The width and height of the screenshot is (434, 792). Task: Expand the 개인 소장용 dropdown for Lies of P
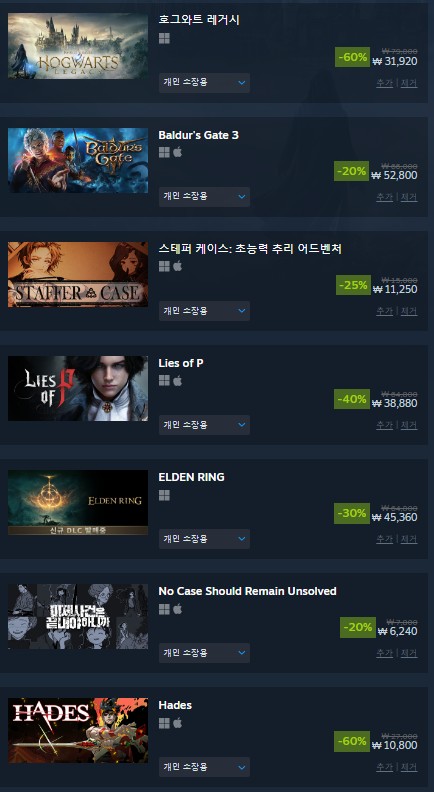pyautogui.click(x=204, y=425)
